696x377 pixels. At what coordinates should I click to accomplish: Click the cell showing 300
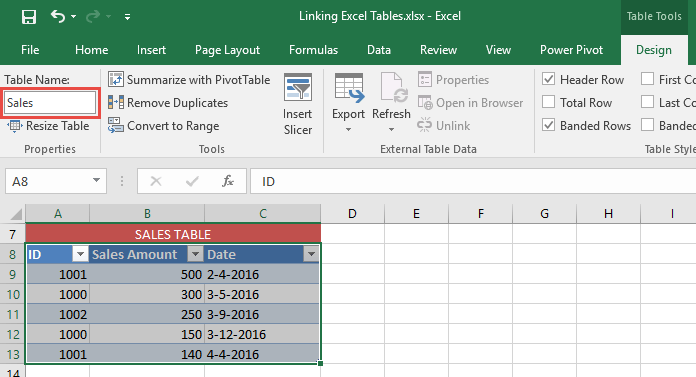point(147,294)
